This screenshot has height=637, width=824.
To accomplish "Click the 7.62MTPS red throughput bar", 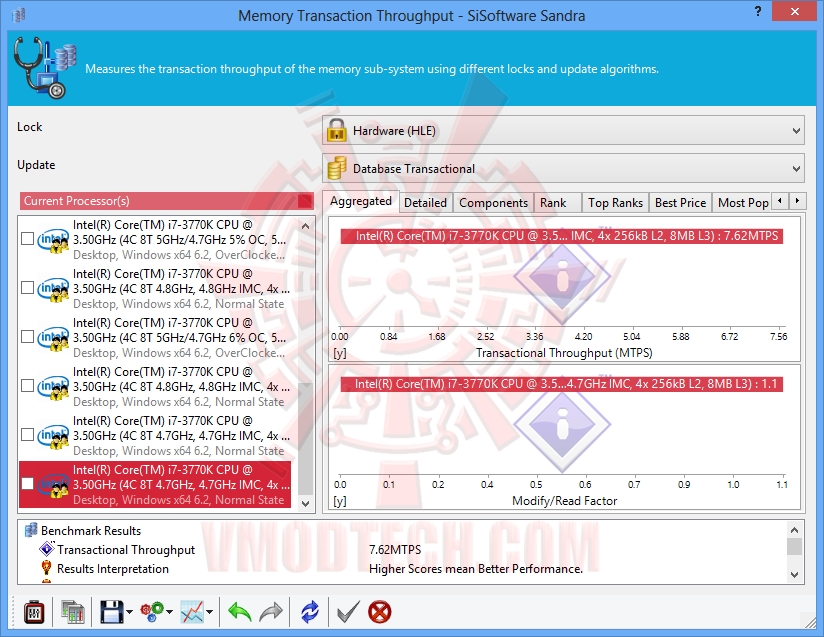I will 562,236.
